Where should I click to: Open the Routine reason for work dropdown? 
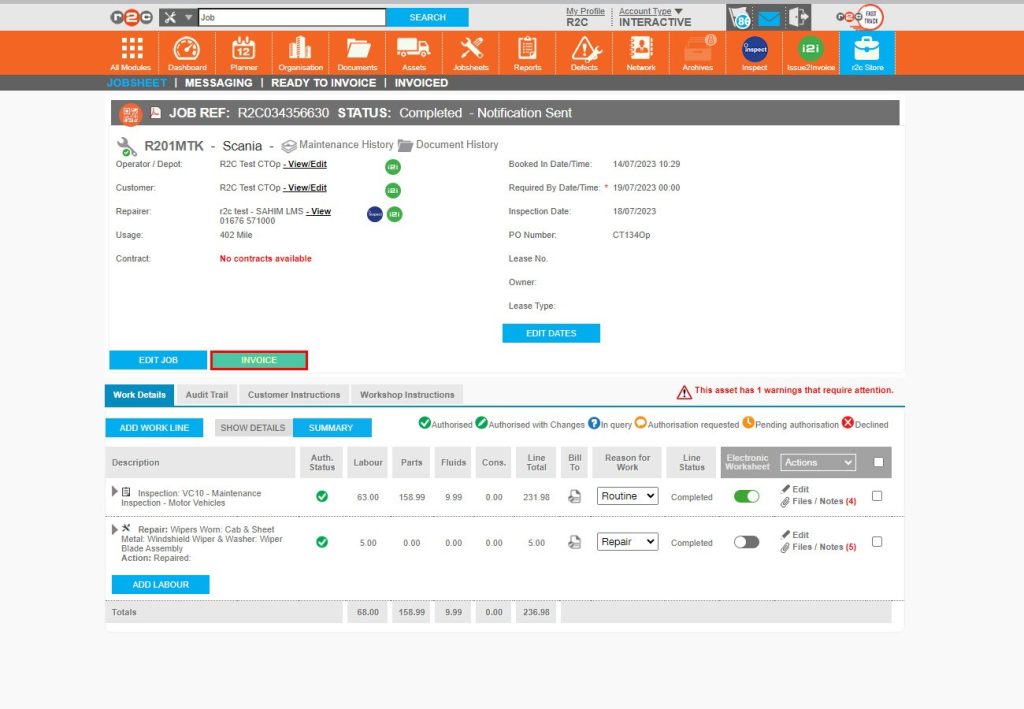(x=626, y=496)
